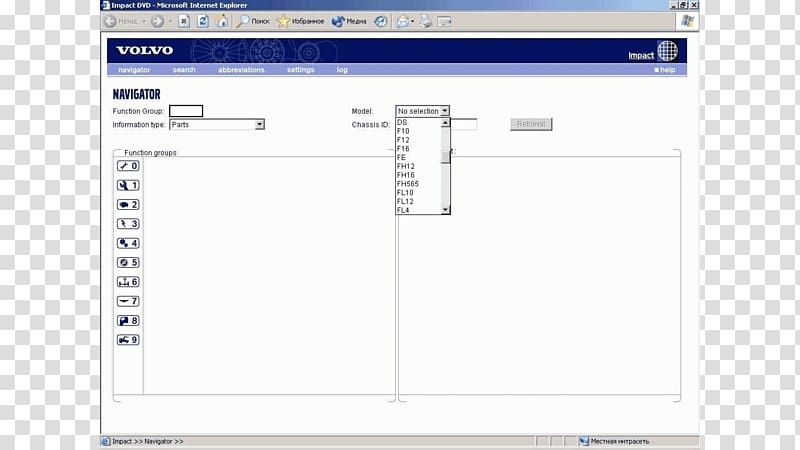The image size is (800, 450).
Task: Open the Media toolbar button
Action: click(x=349, y=21)
